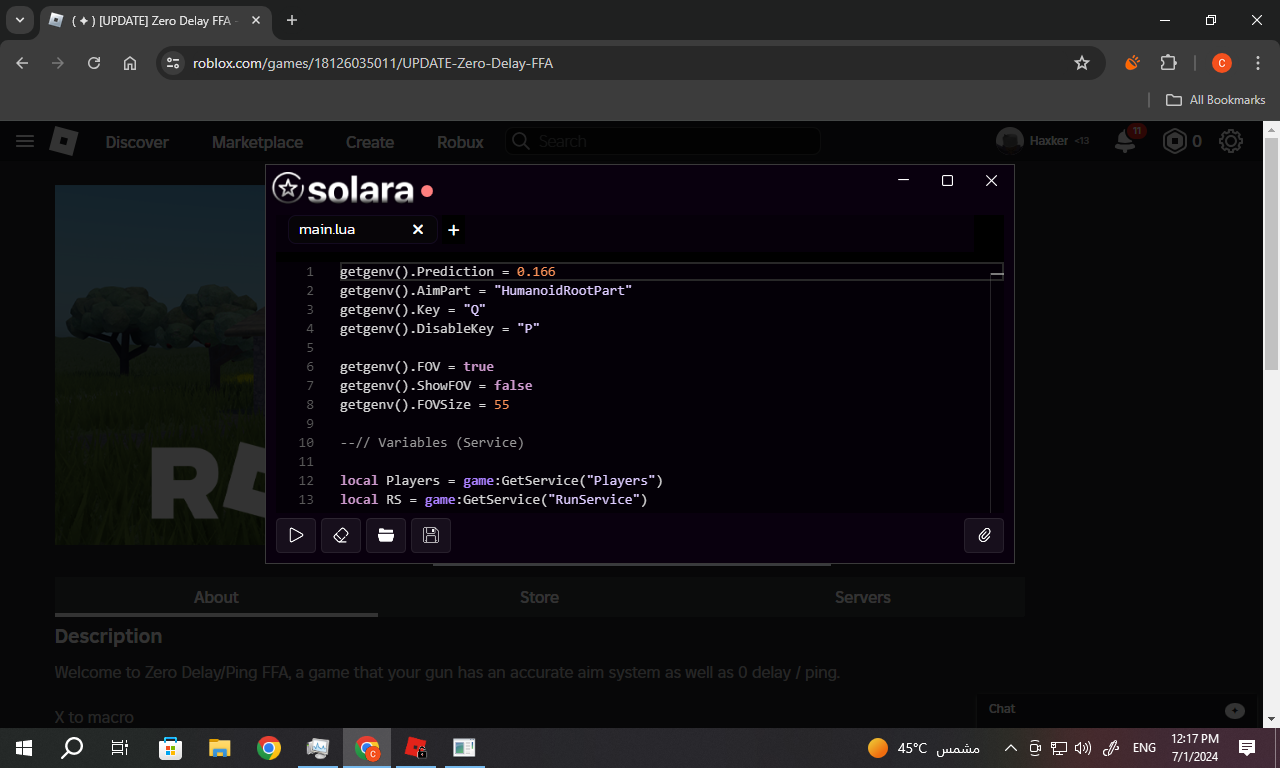
Task: Open the Robux link in header
Action: tap(460, 142)
